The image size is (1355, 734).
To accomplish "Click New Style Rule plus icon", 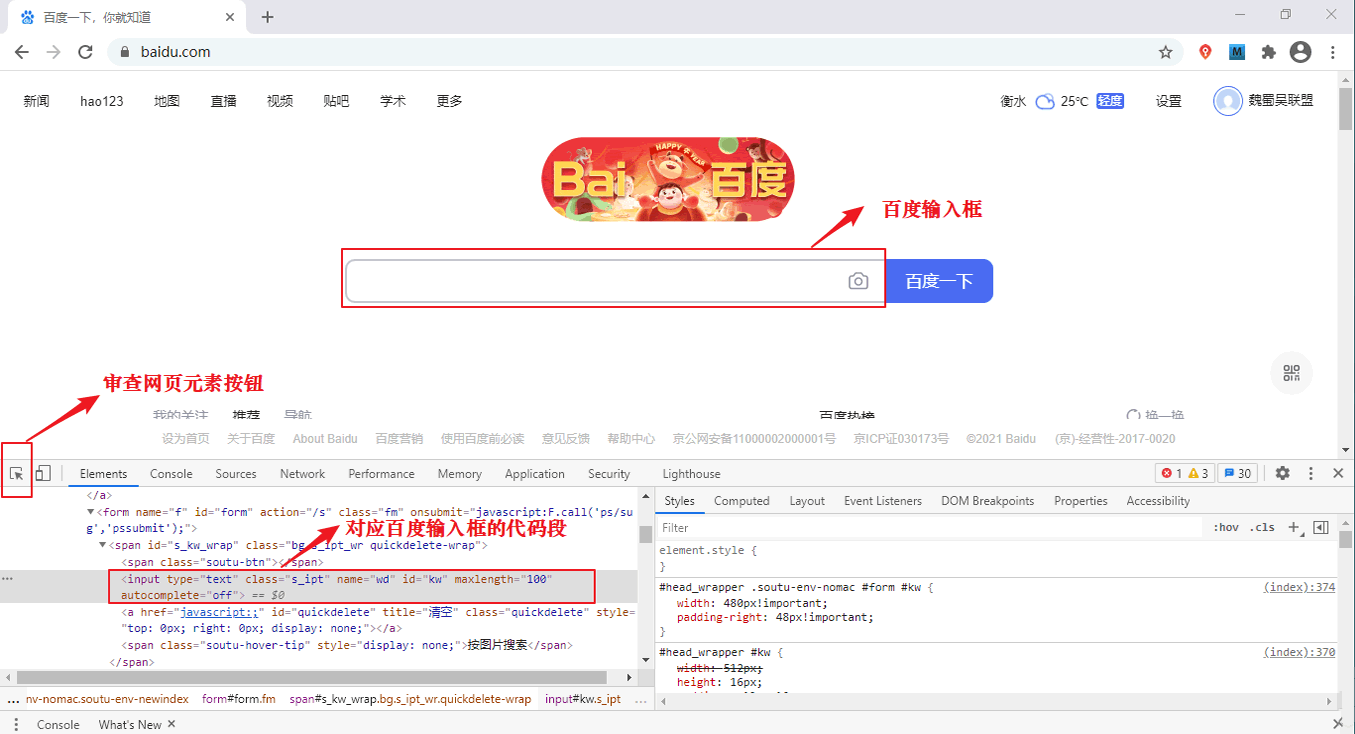I will click(1294, 527).
